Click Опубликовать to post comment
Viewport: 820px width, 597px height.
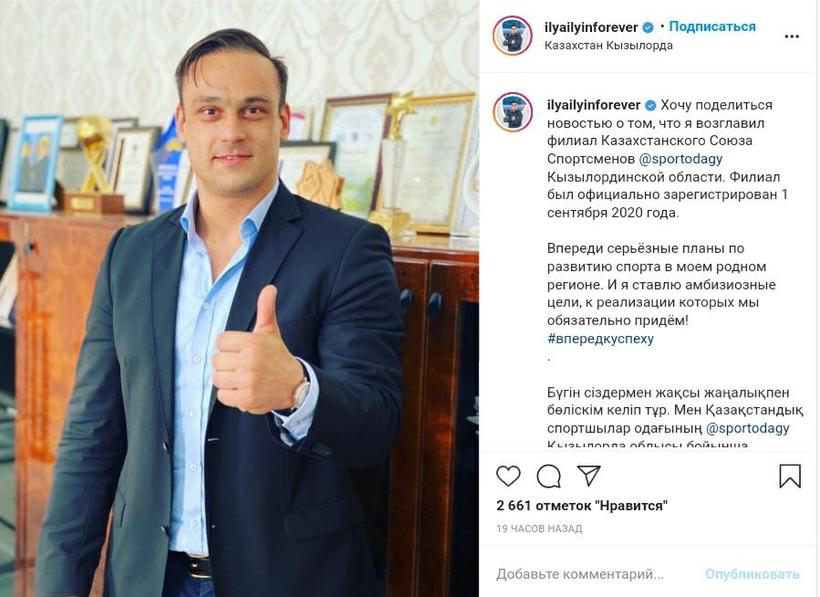[752, 574]
